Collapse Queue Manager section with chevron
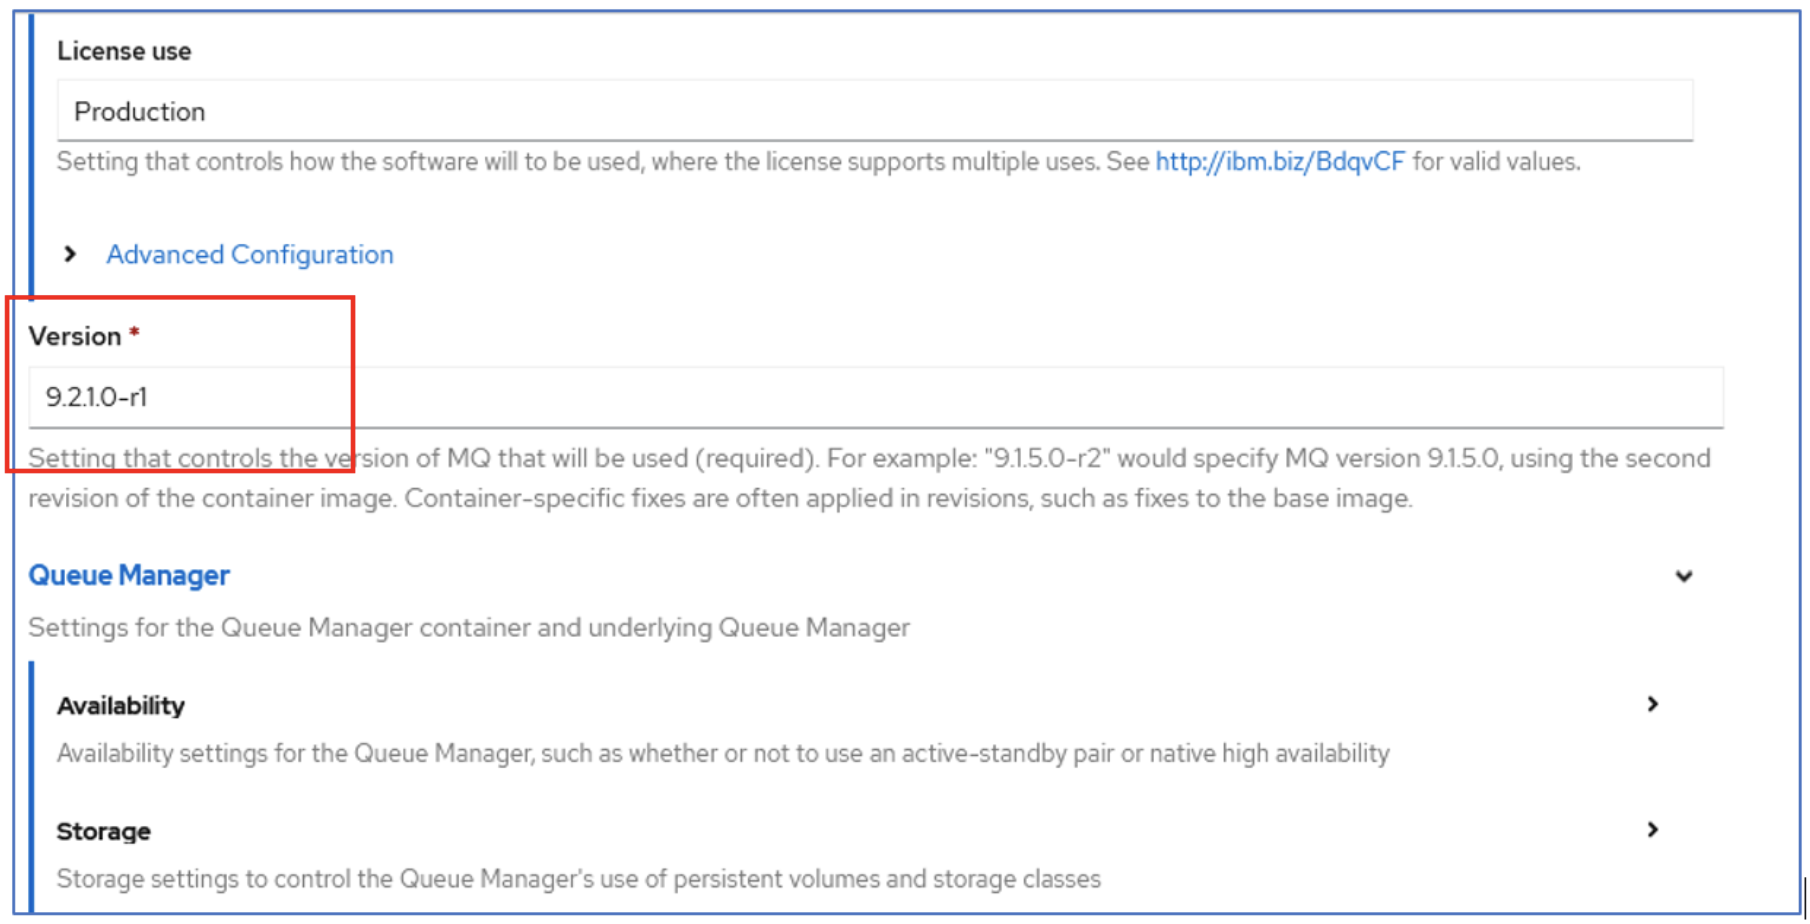 click(x=1684, y=576)
